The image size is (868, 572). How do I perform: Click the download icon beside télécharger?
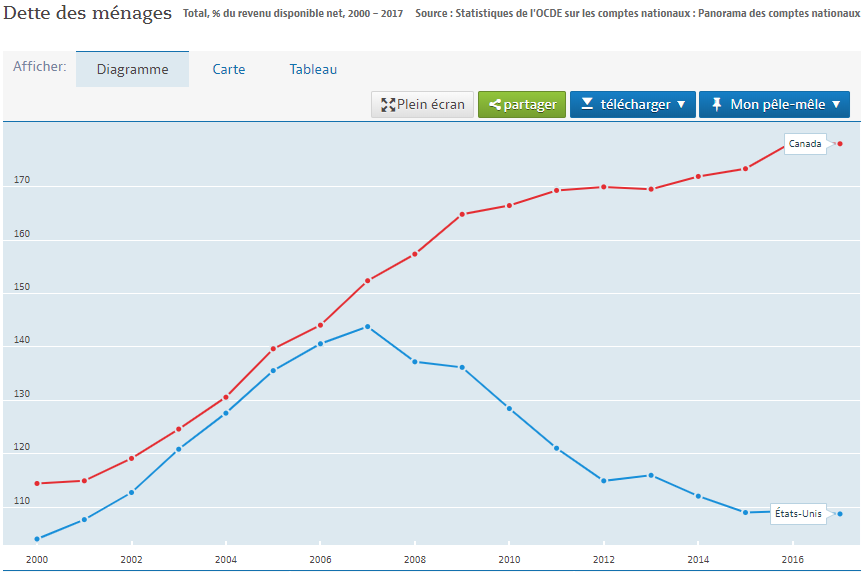pyautogui.click(x=587, y=104)
